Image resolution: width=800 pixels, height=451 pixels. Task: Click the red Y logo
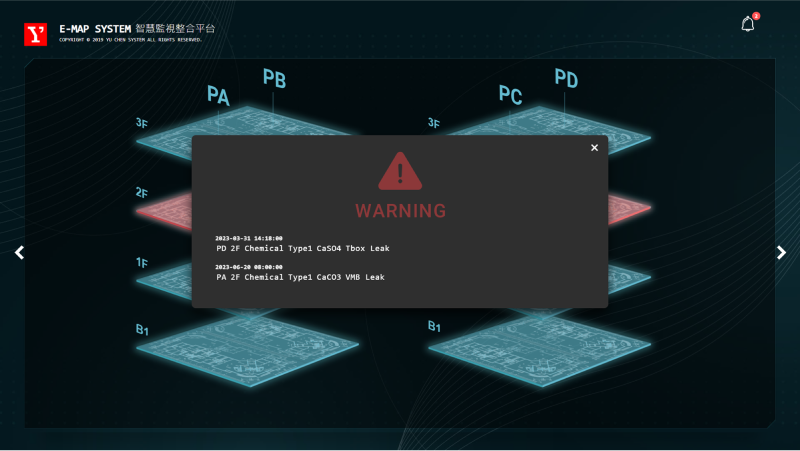tap(36, 34)
